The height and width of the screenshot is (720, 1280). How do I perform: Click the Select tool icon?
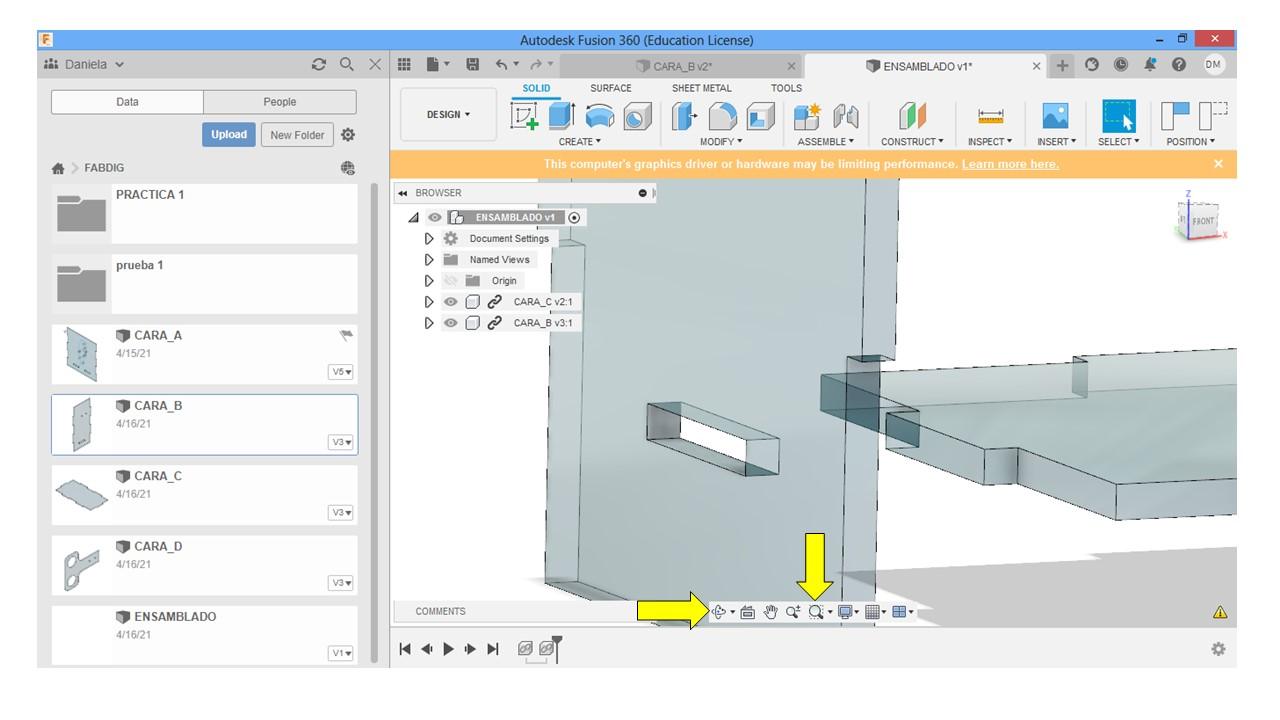coord(1119,116)
